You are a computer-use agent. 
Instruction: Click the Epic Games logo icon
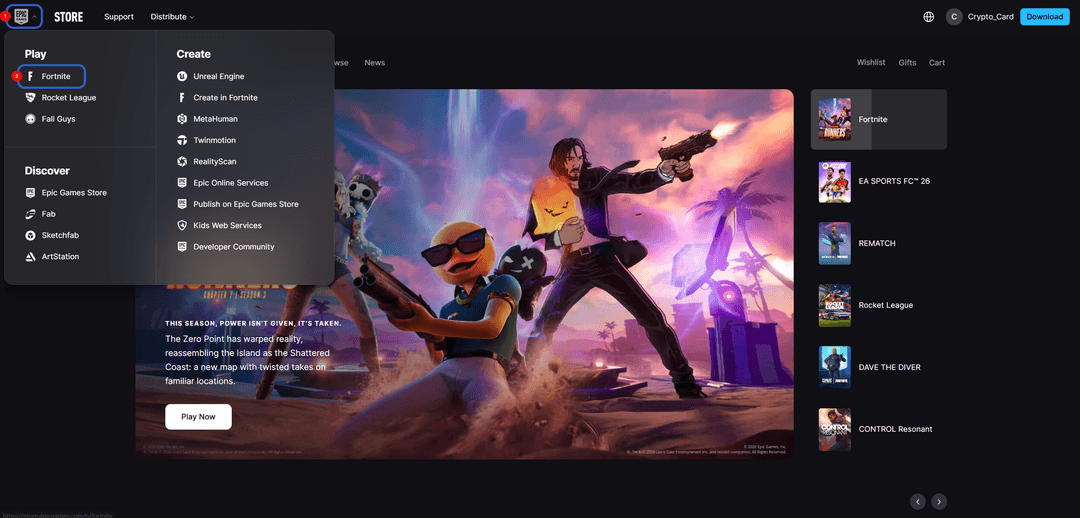pyautogui.click(x=21, y=16)
